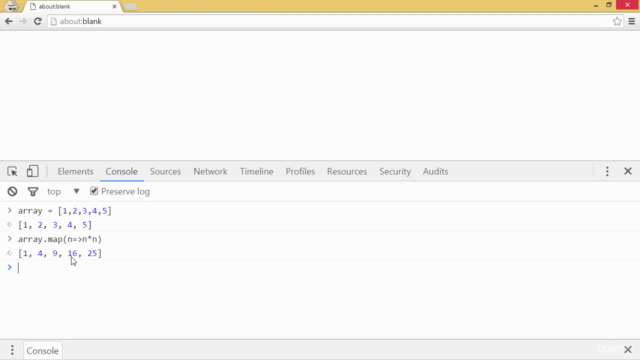Click the incognito spy icon
Image resolution: width=640 pixels, height=360 pixels.
click(x=11, y=6)
